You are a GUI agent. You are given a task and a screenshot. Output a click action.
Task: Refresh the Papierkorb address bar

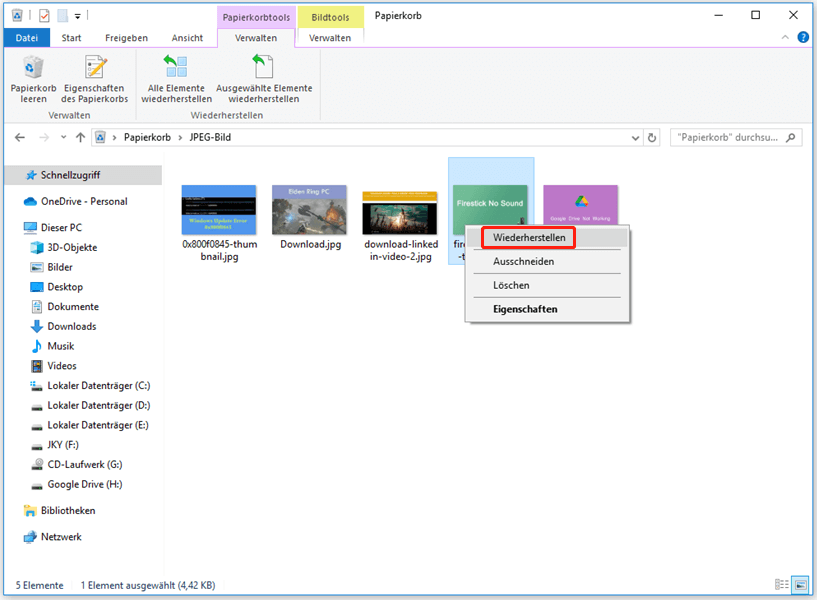(x=652, y=138)
